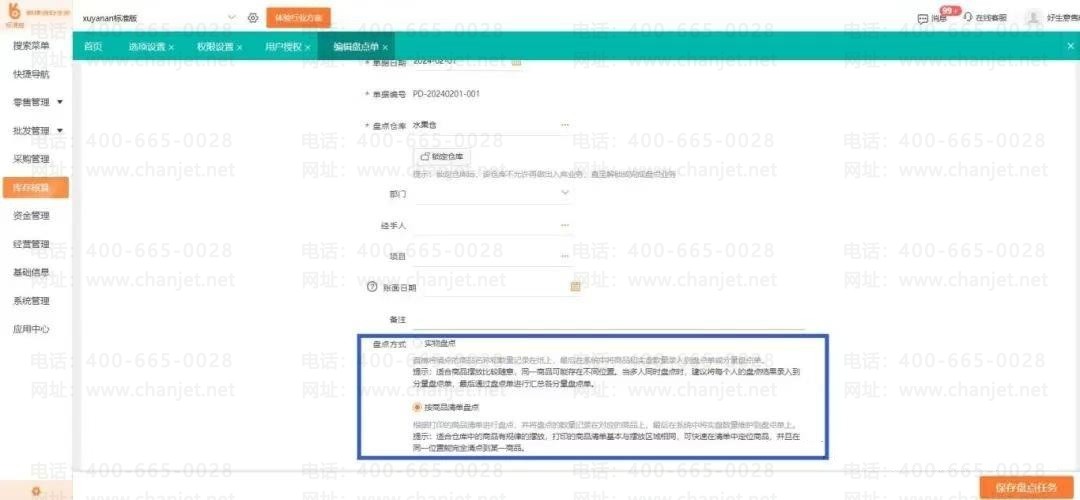The width and height of the screenshot is (1080, 500).
Task: Expand the 批发管理 sidebar menu arrow
Action: 60,130
